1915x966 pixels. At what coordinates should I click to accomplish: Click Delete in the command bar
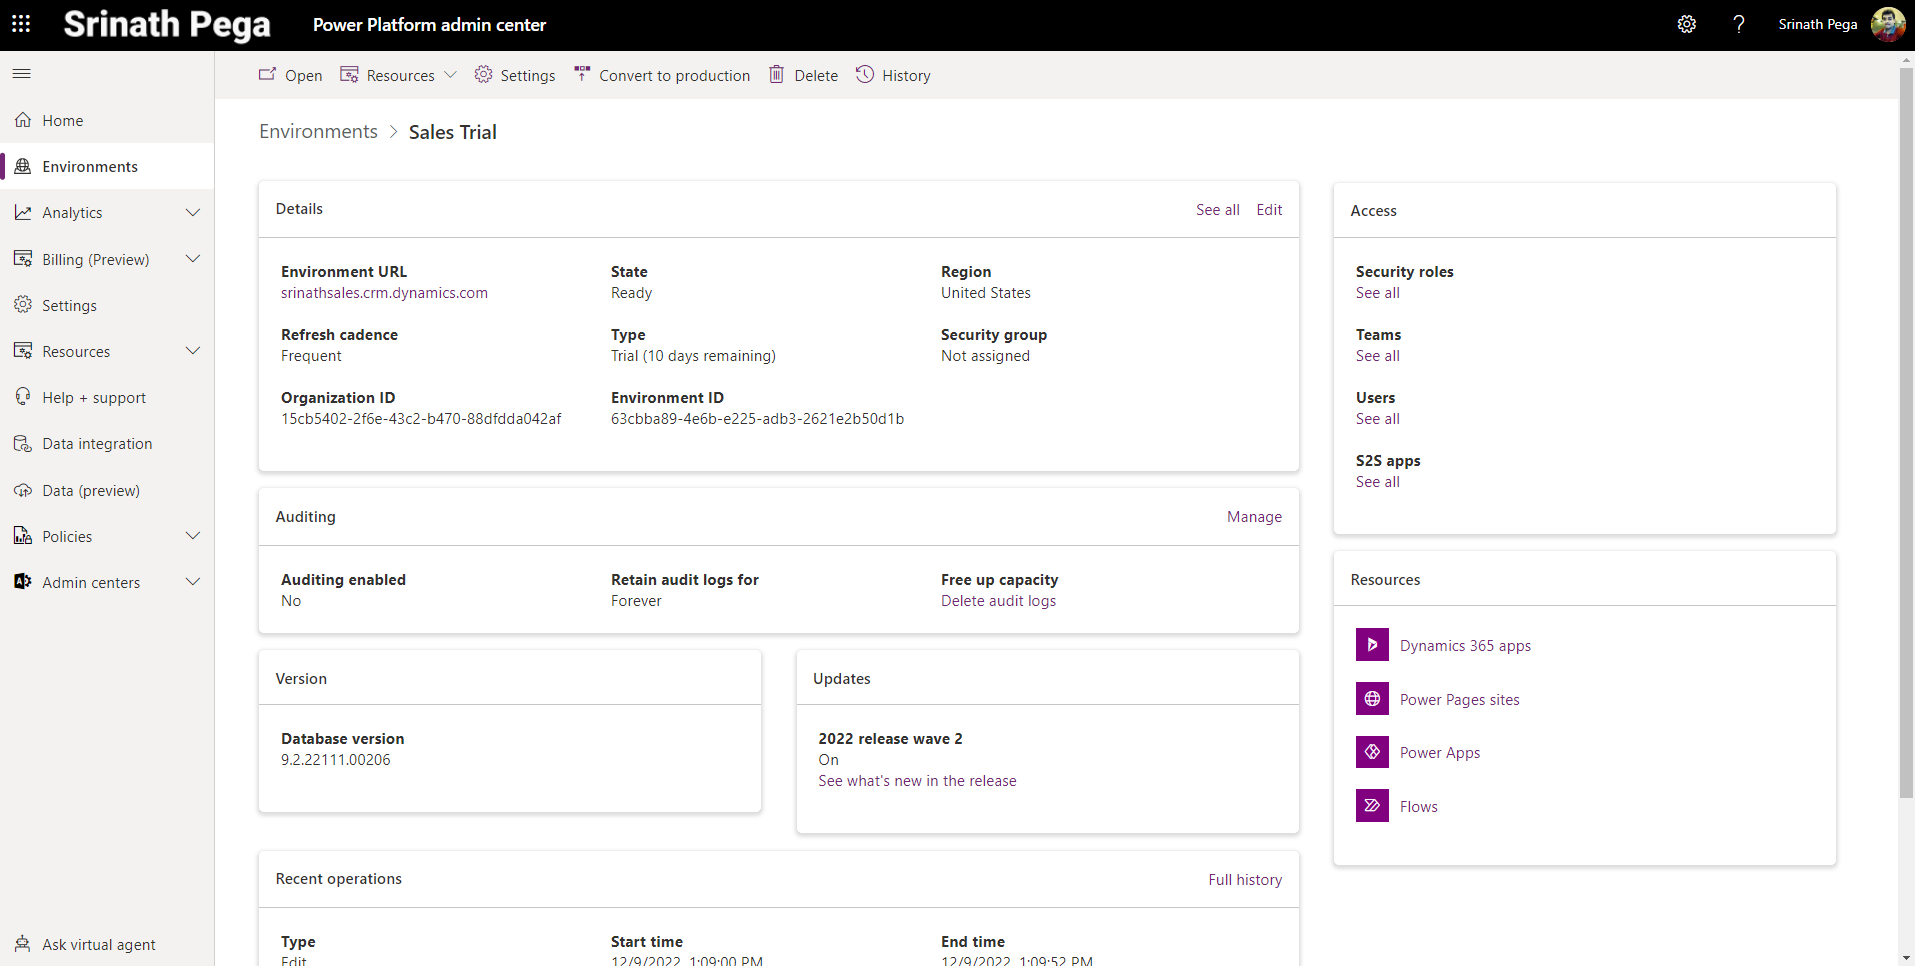click(803, 75)
